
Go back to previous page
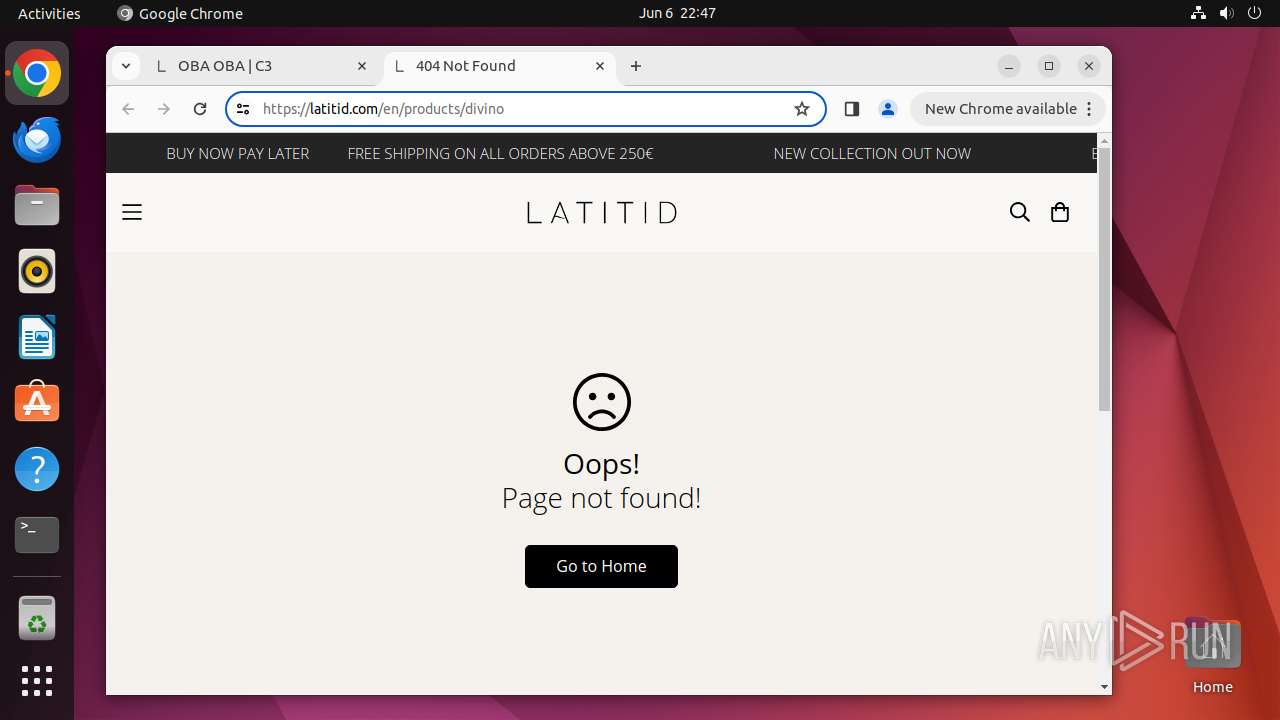(128, 109)
